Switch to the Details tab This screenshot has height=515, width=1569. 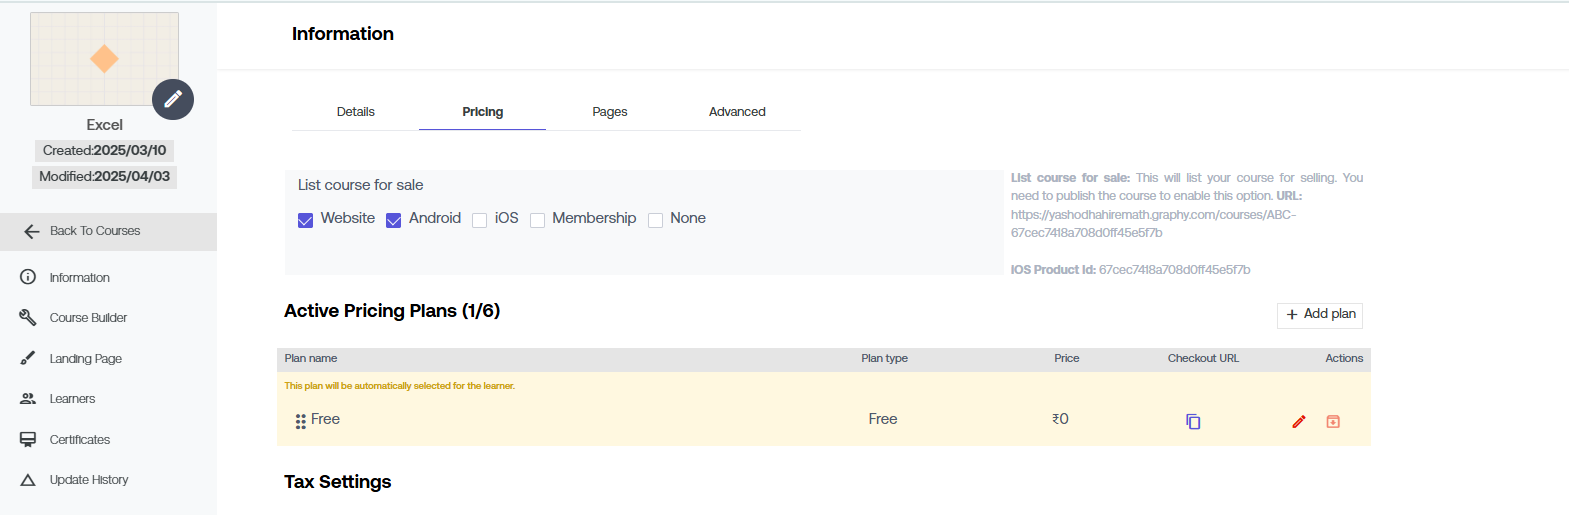[x=355, y=112]
